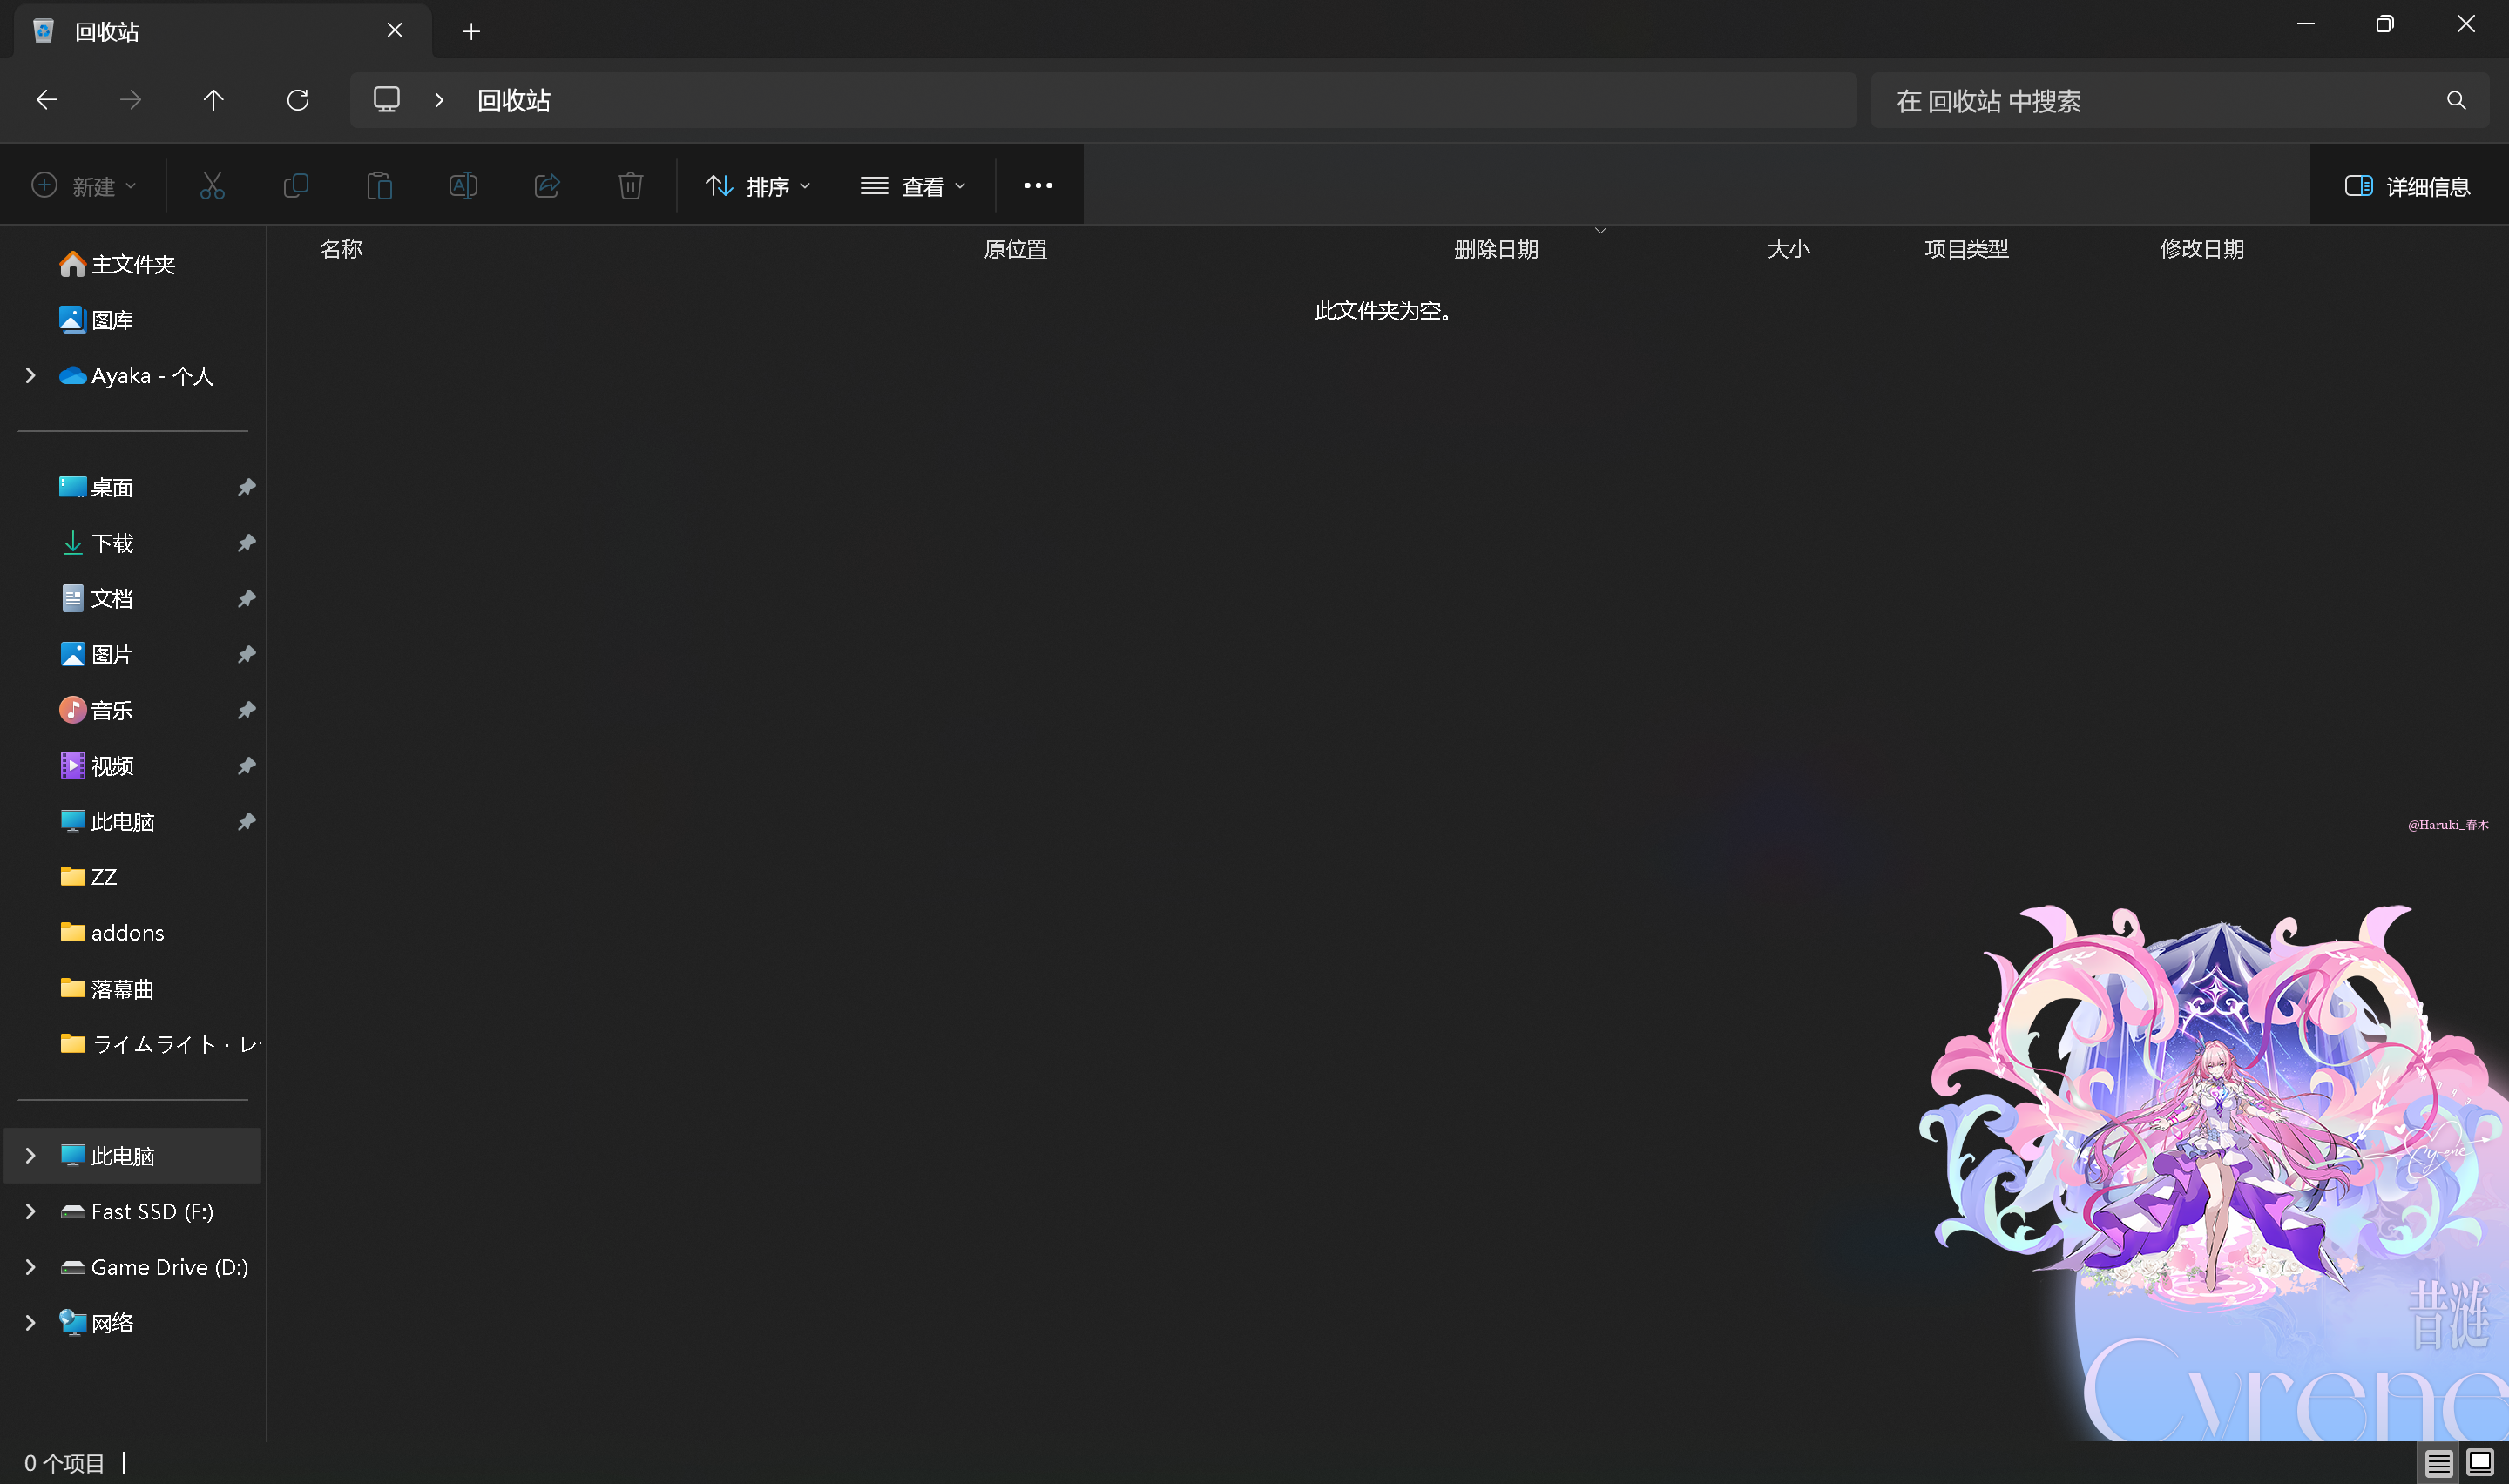Click the Delete trash can icon
The width and height of the screenshot is (2509, 1484).
(630, 186)
